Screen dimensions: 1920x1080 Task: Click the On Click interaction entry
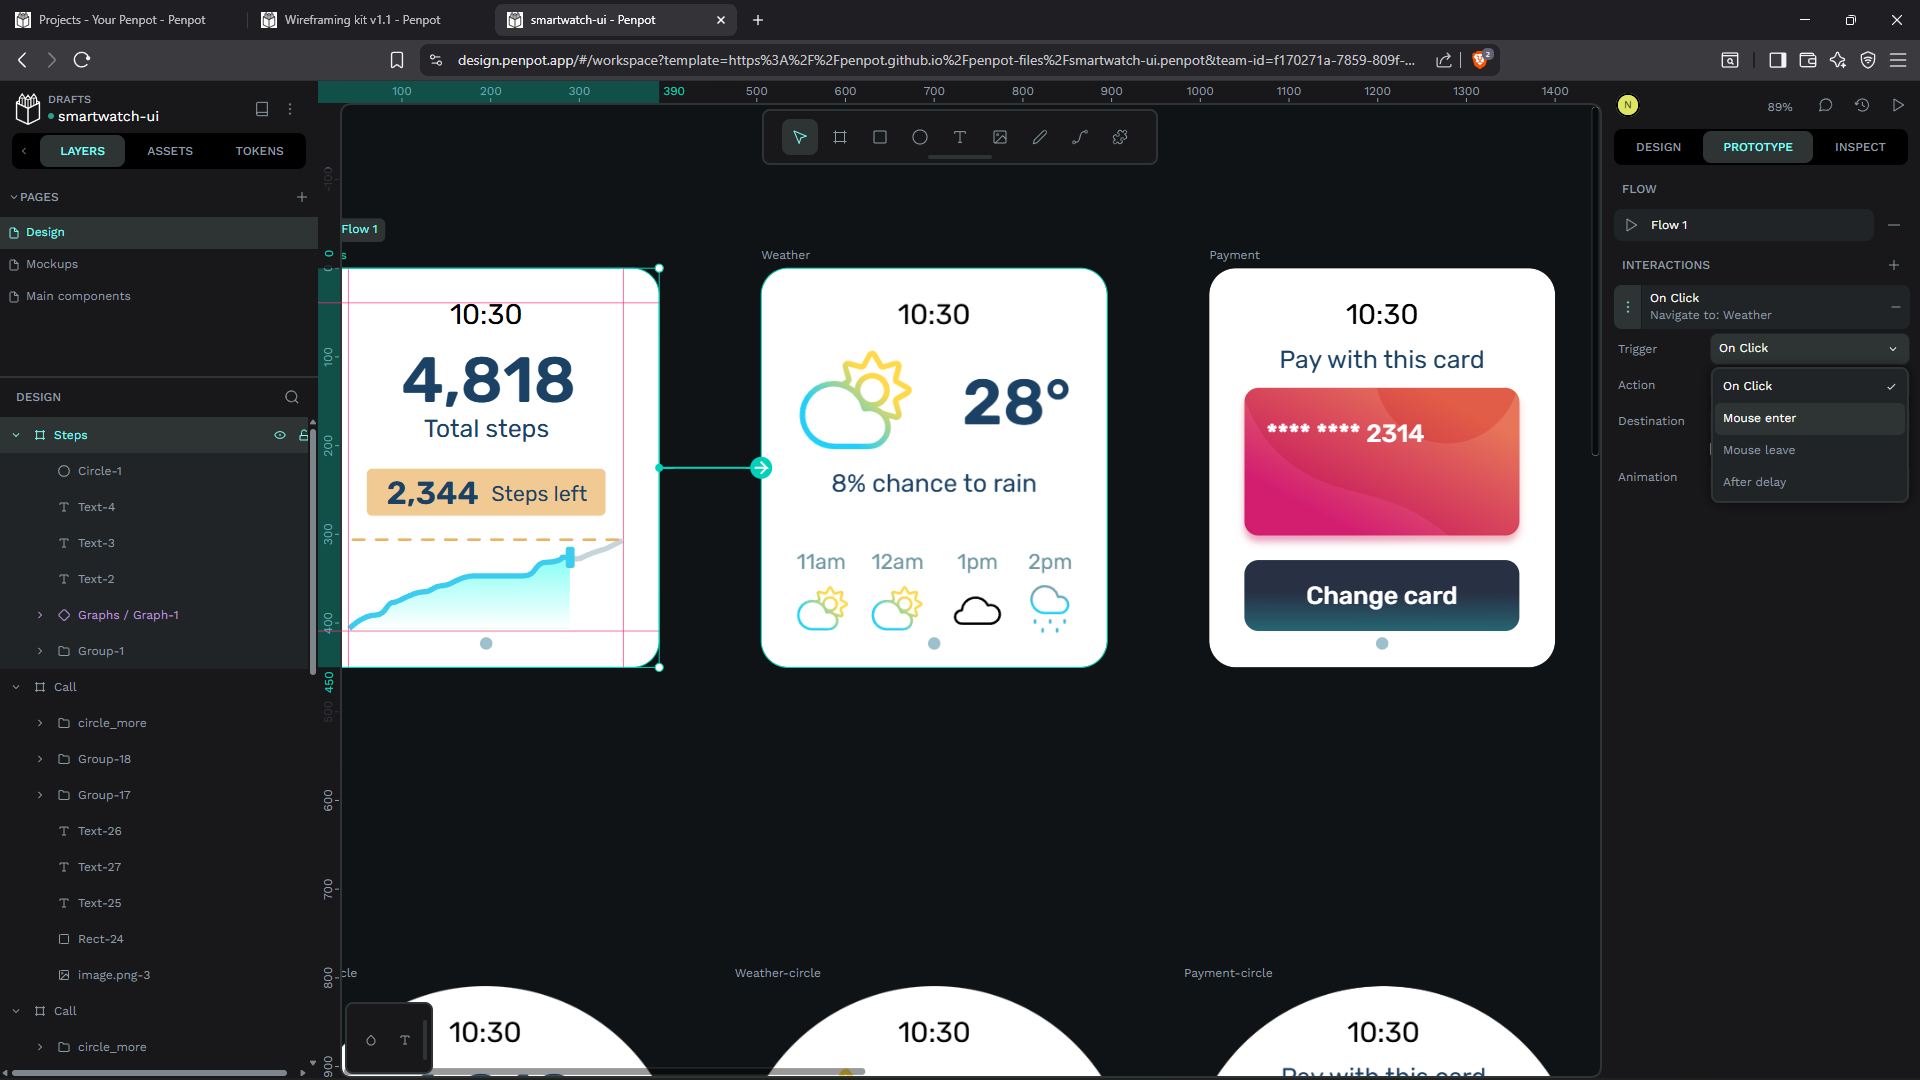(x=1760, y=306)
